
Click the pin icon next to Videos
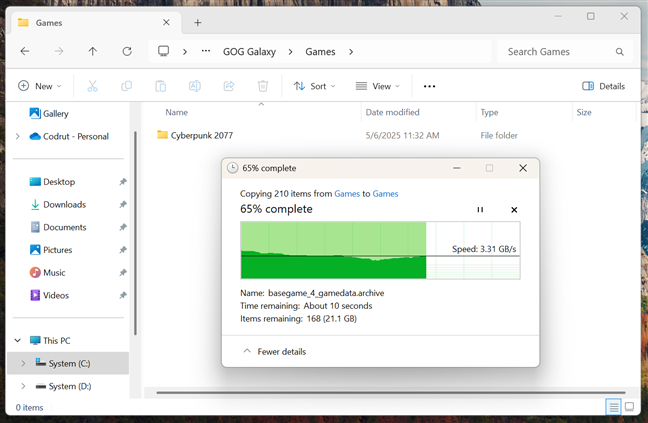pyautogui.click(x=123, y=295)
